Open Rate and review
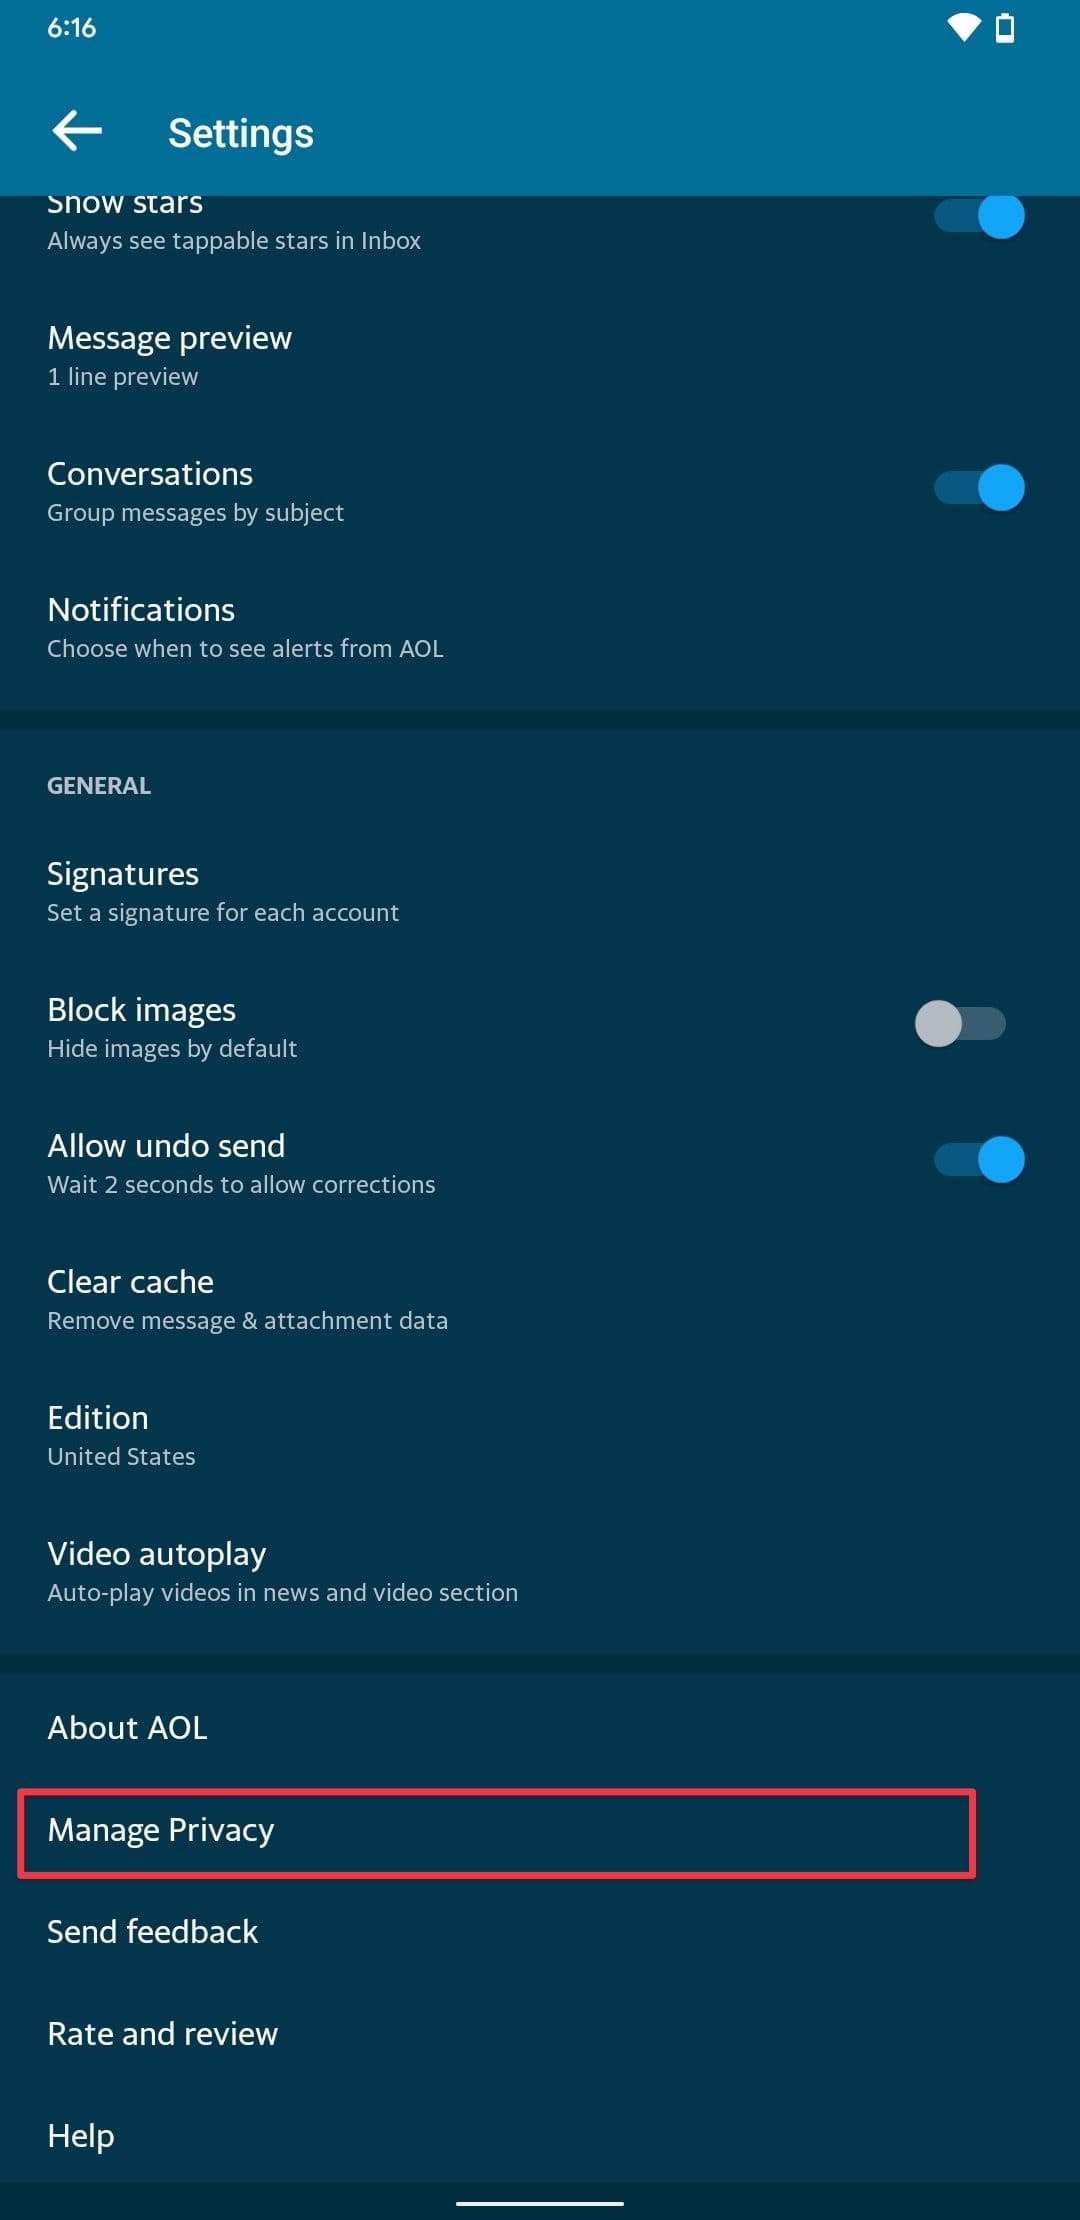 [x=540, y=2034]
